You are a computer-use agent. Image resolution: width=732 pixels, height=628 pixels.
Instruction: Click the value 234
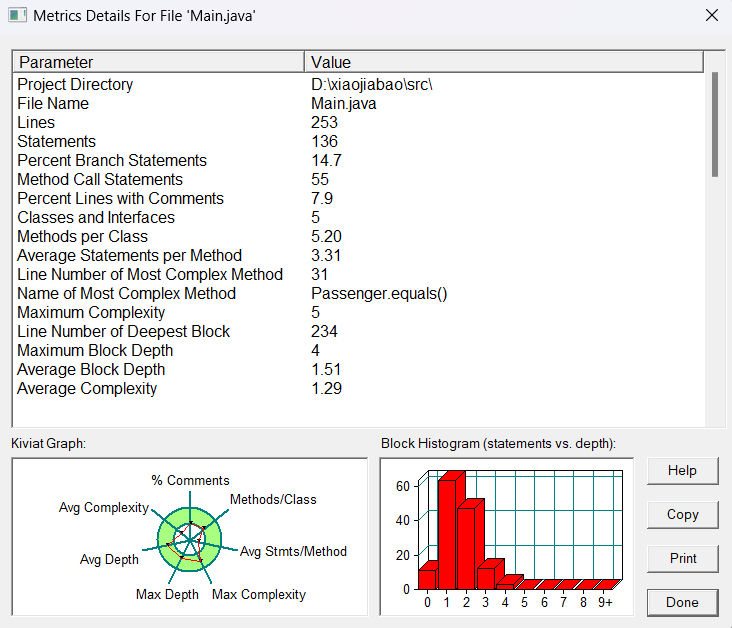[x=324, y=332]
